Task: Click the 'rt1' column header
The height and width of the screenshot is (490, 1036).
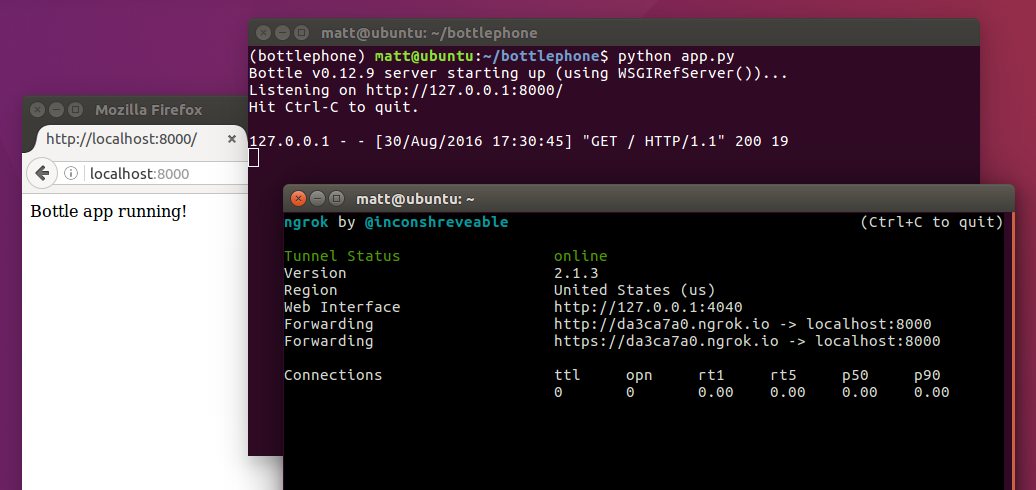Action: 712,376
